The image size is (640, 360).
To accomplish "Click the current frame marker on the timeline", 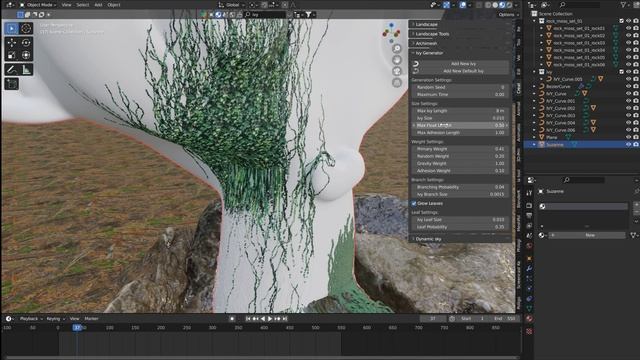I will (77, 327).
